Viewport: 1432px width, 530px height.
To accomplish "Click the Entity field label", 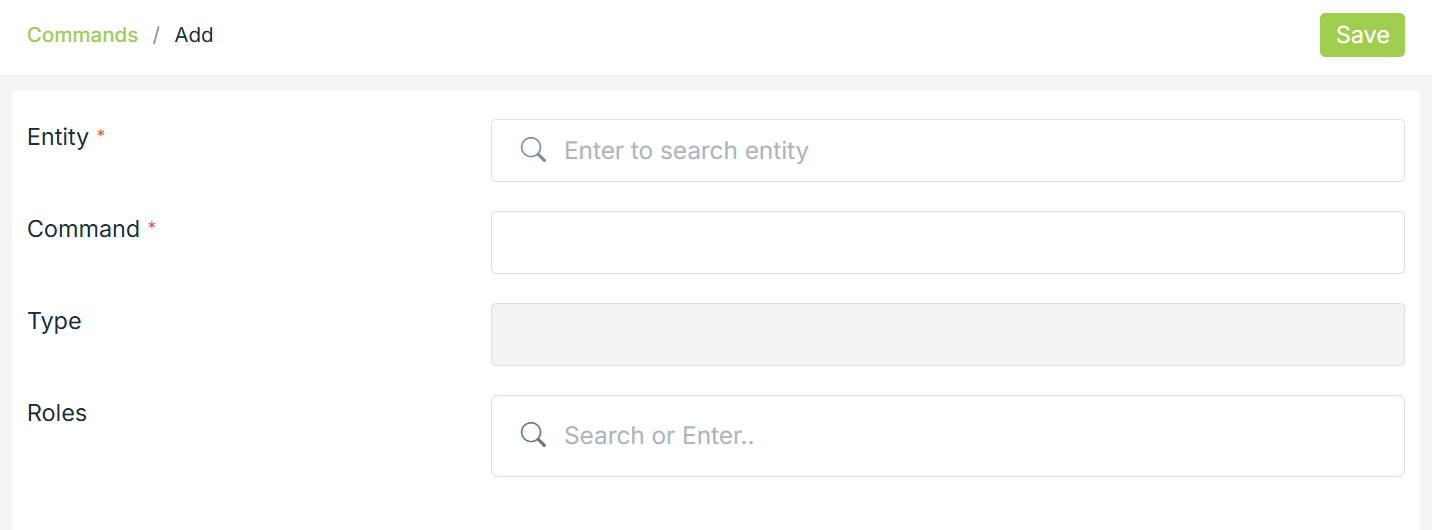I will pyautogui.click(x=58, y=137).
